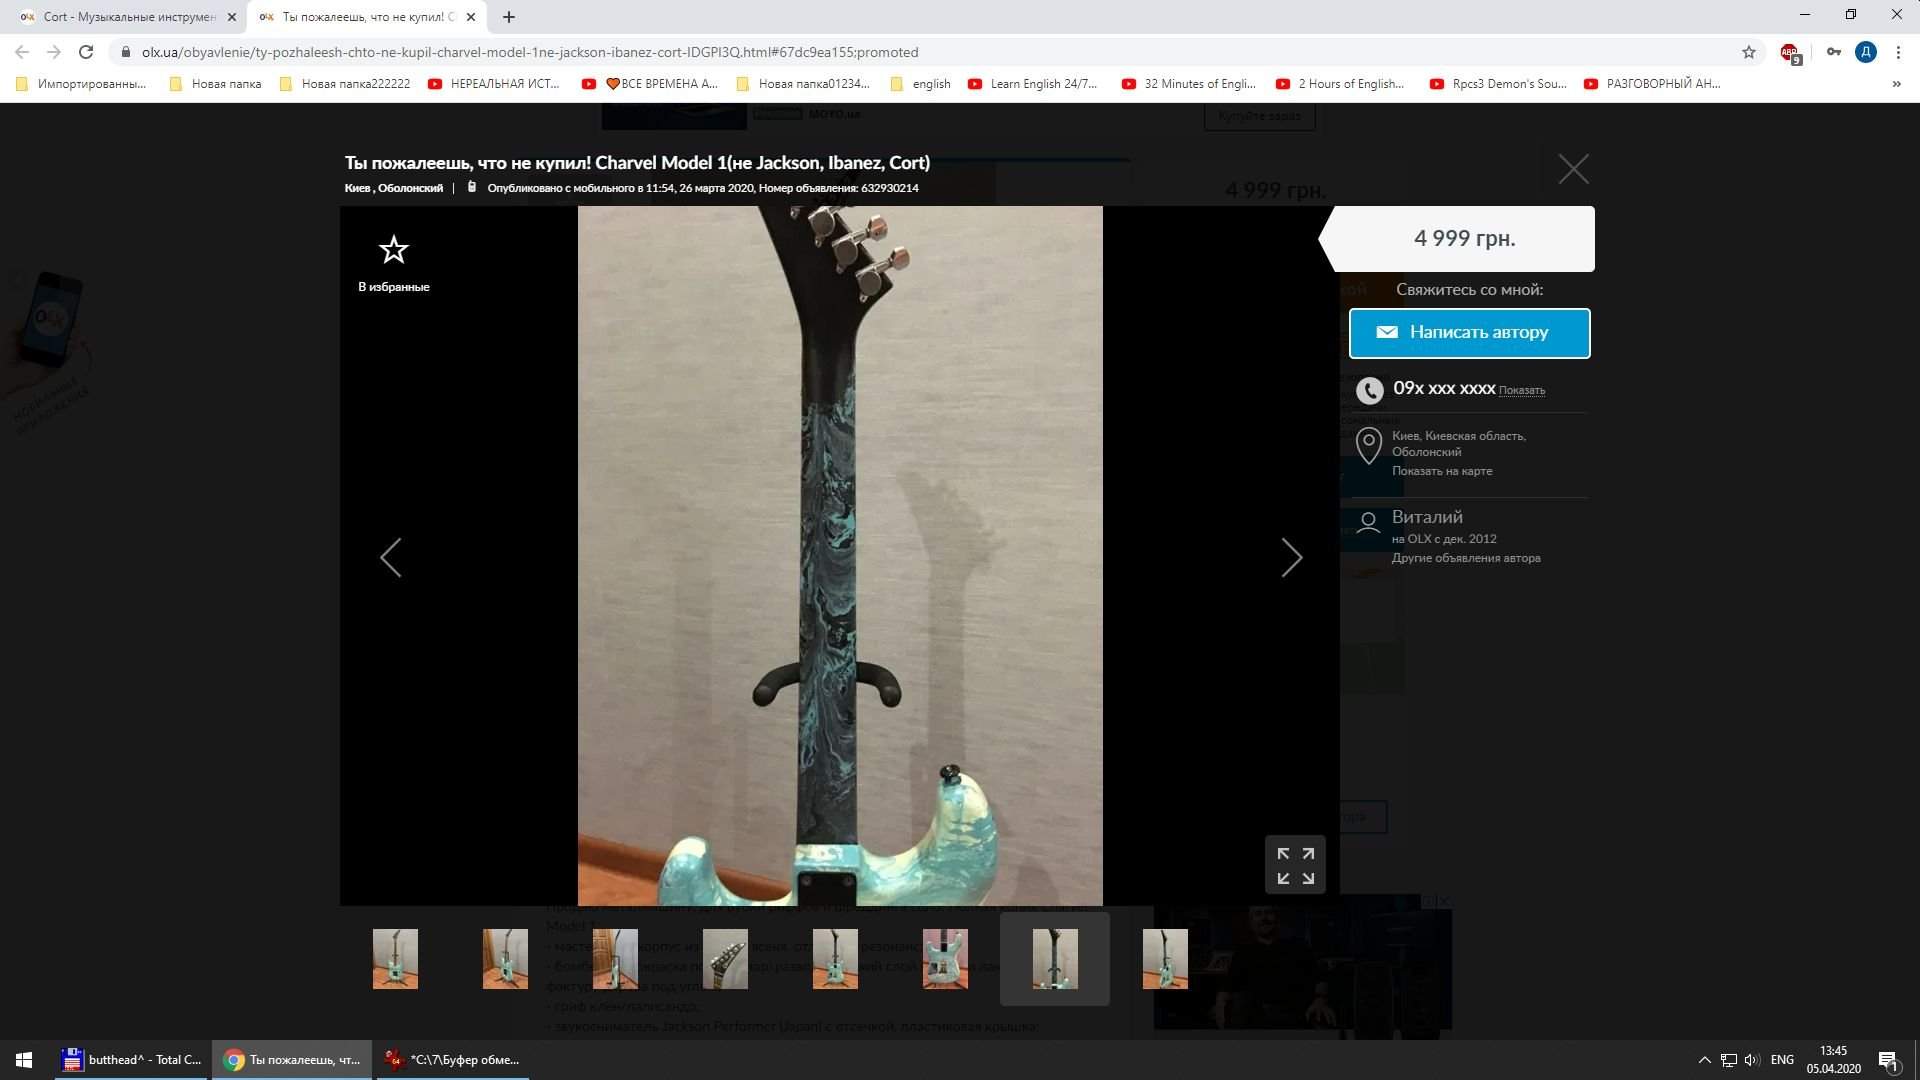
Task: Open Другие объявления автора link
Action: (x=1465, y=558)
